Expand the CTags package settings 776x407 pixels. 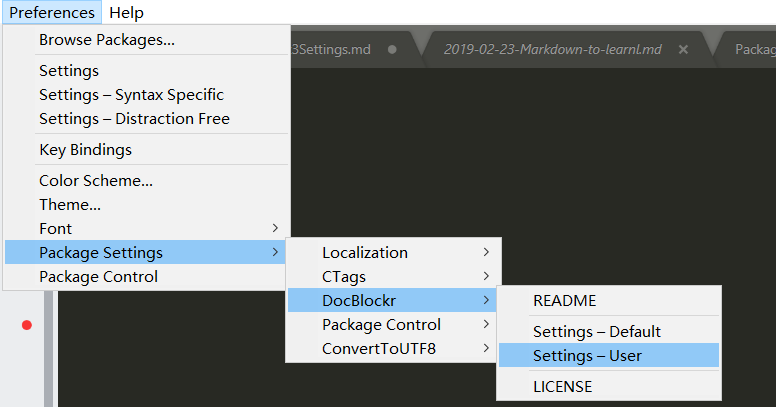tap(344, 276)
